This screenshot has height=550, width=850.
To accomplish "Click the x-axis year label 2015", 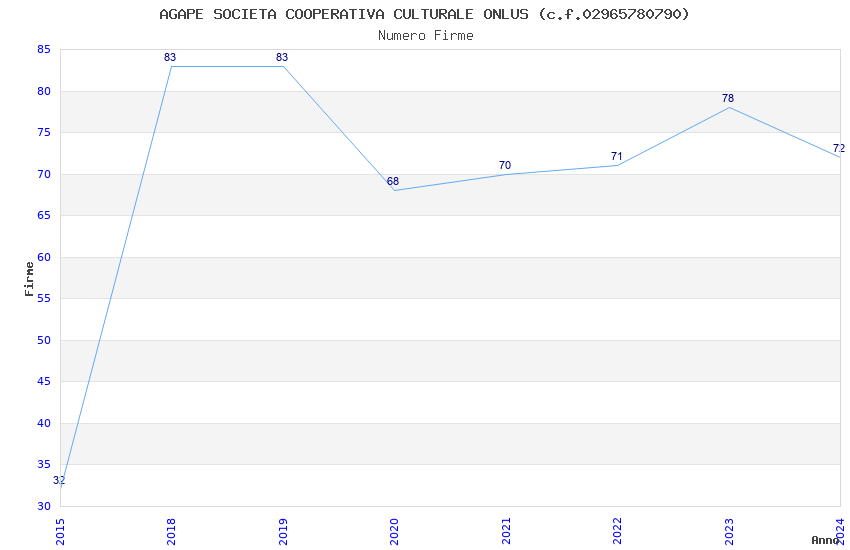I will click(60, 532).
